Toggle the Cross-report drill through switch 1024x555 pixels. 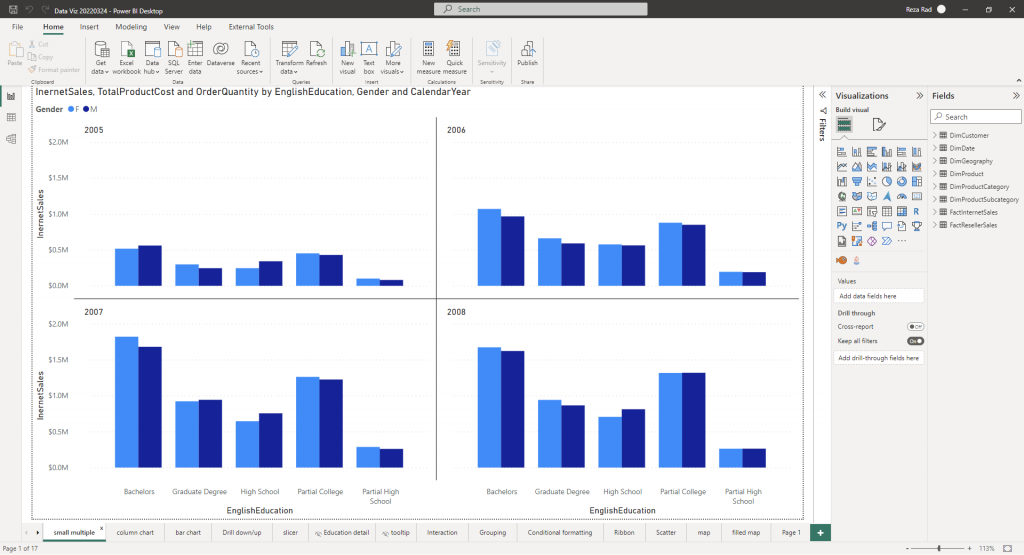(915, 327)
